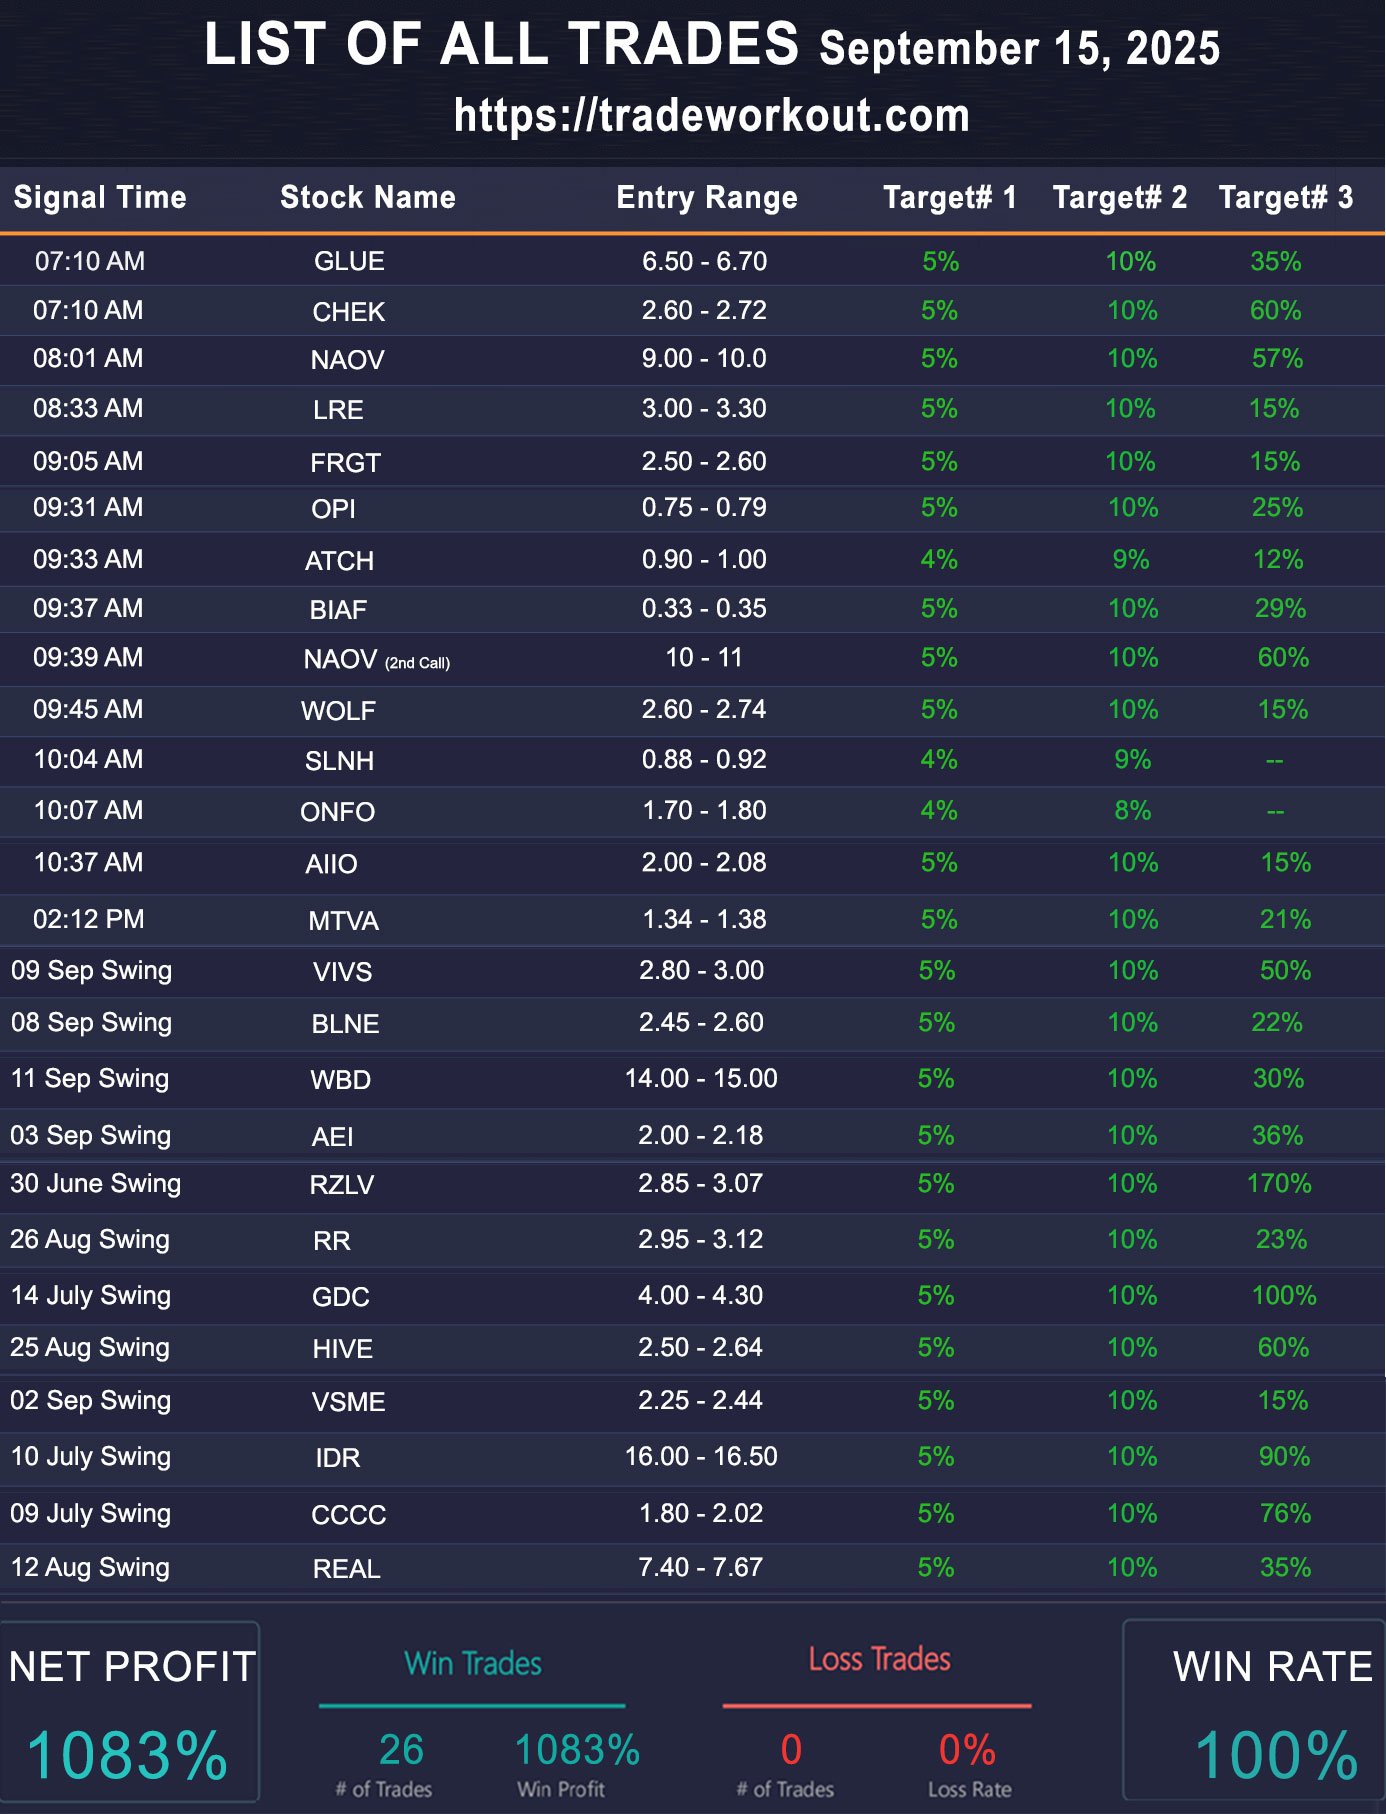The height and width of the screenshot is (1814, 1386).
Task: Select the VSME stock name
Action: tap(348, 1402)
